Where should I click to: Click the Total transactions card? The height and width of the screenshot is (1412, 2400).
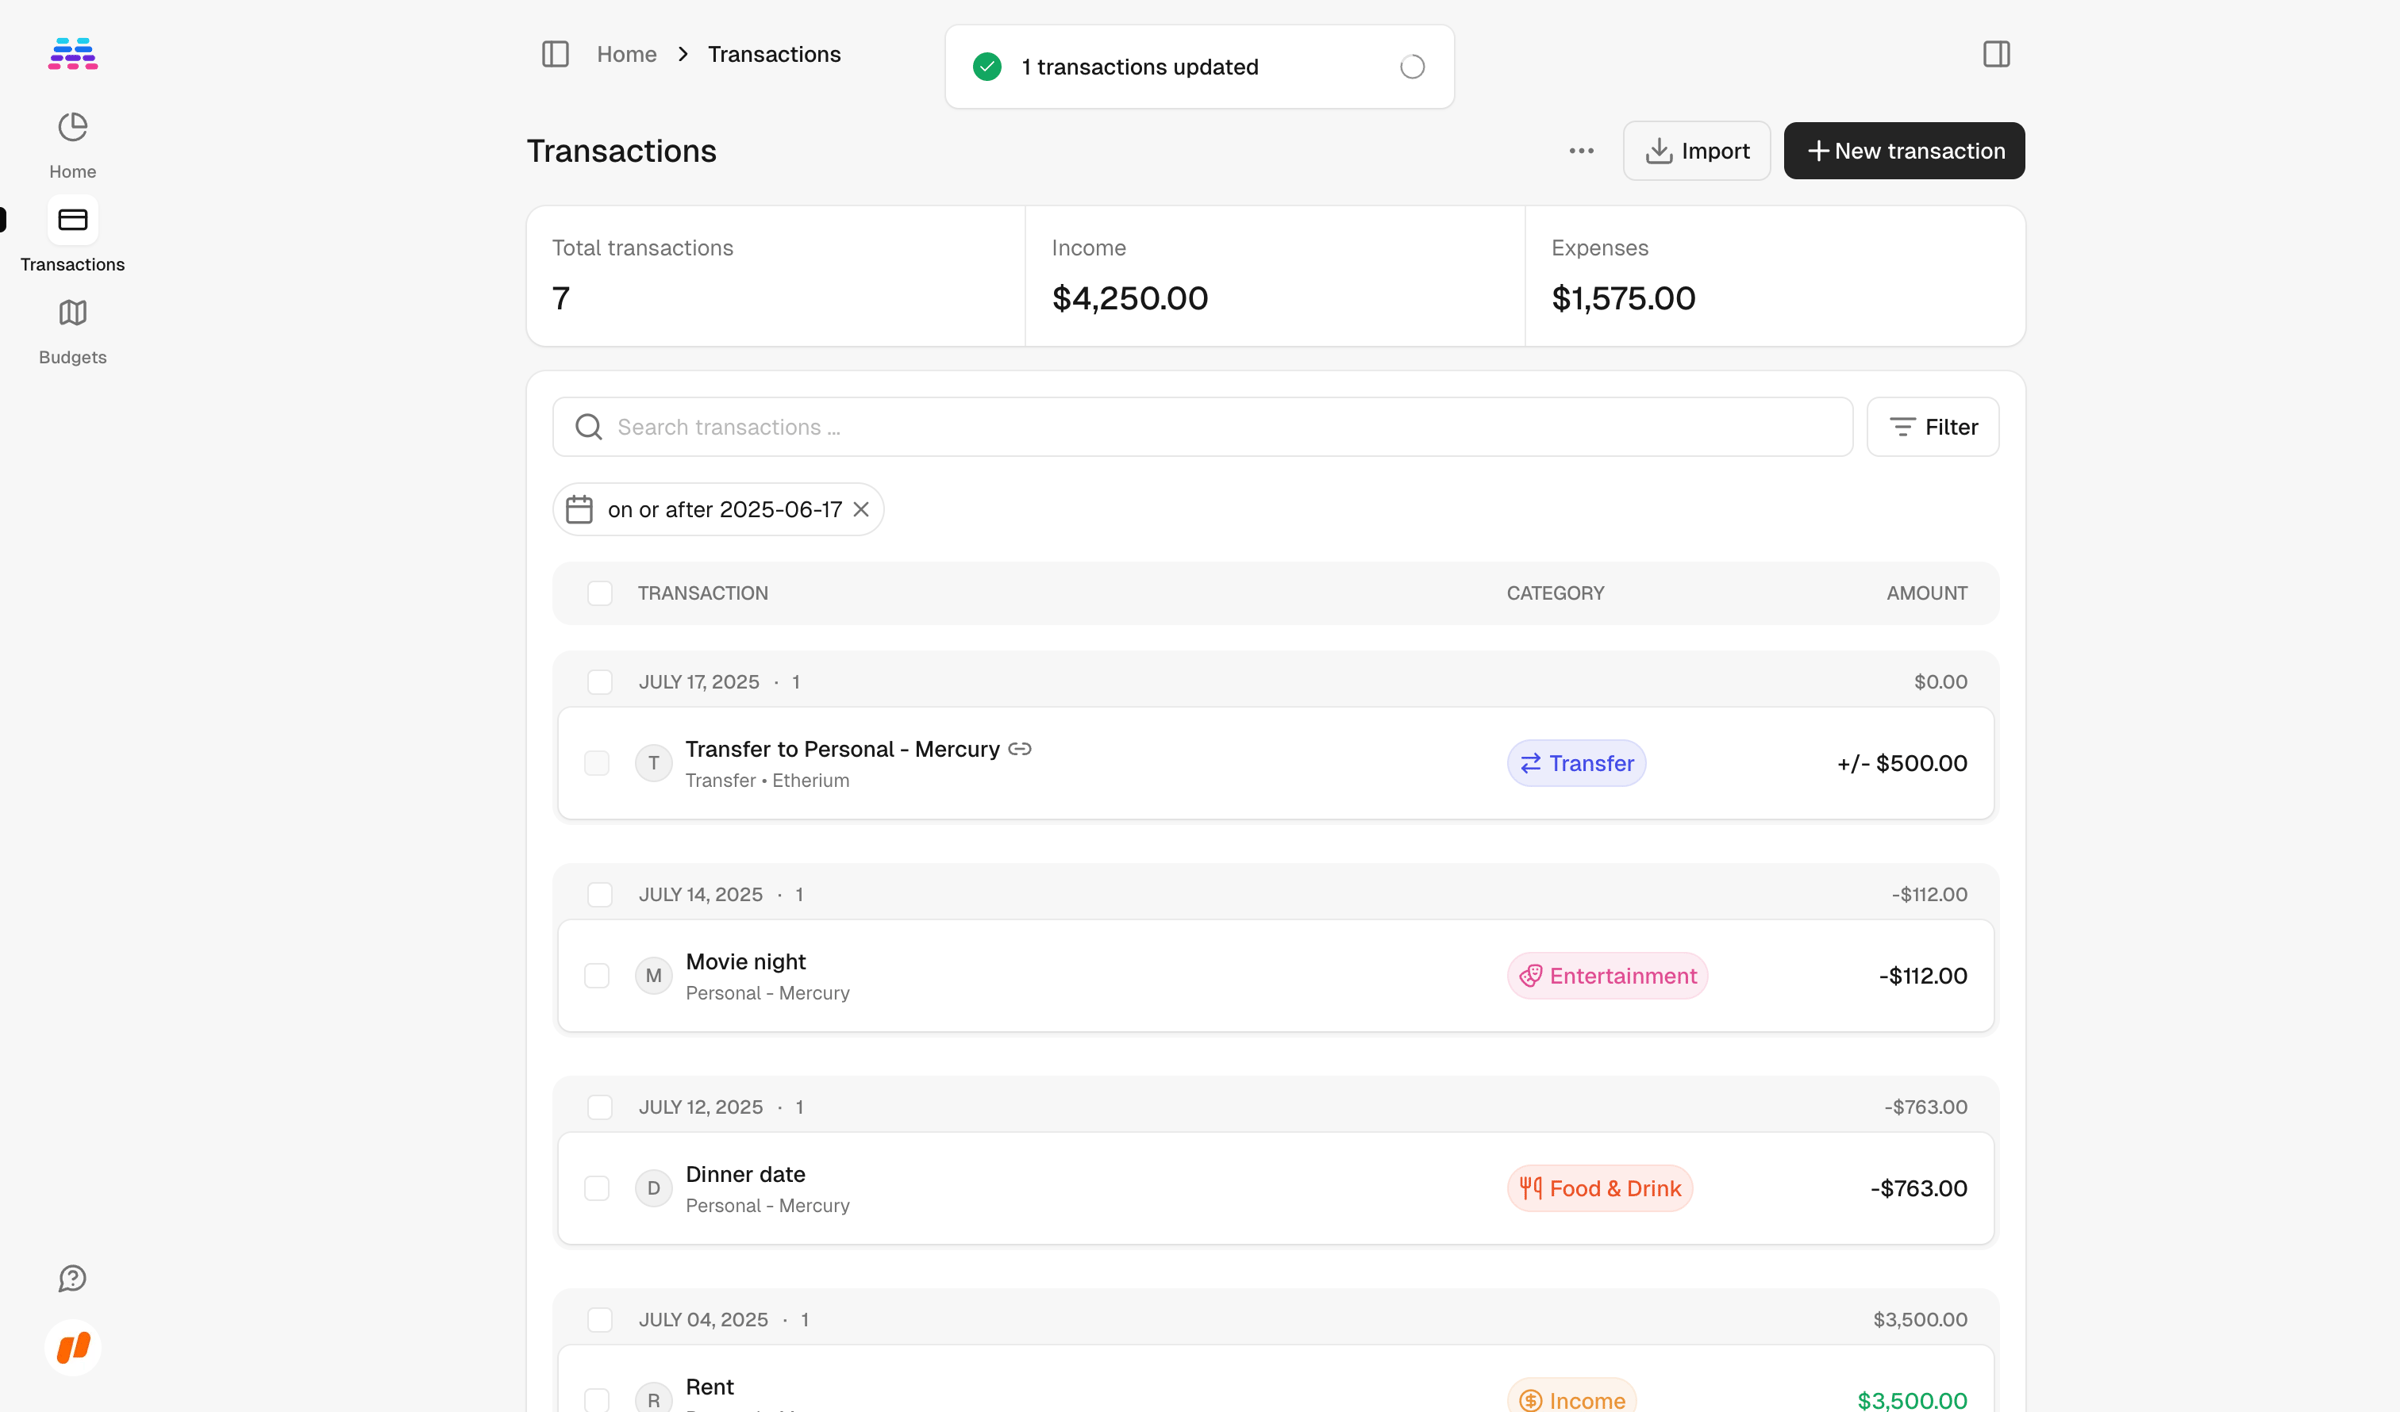pyautogui.click(x=776, y=276)
